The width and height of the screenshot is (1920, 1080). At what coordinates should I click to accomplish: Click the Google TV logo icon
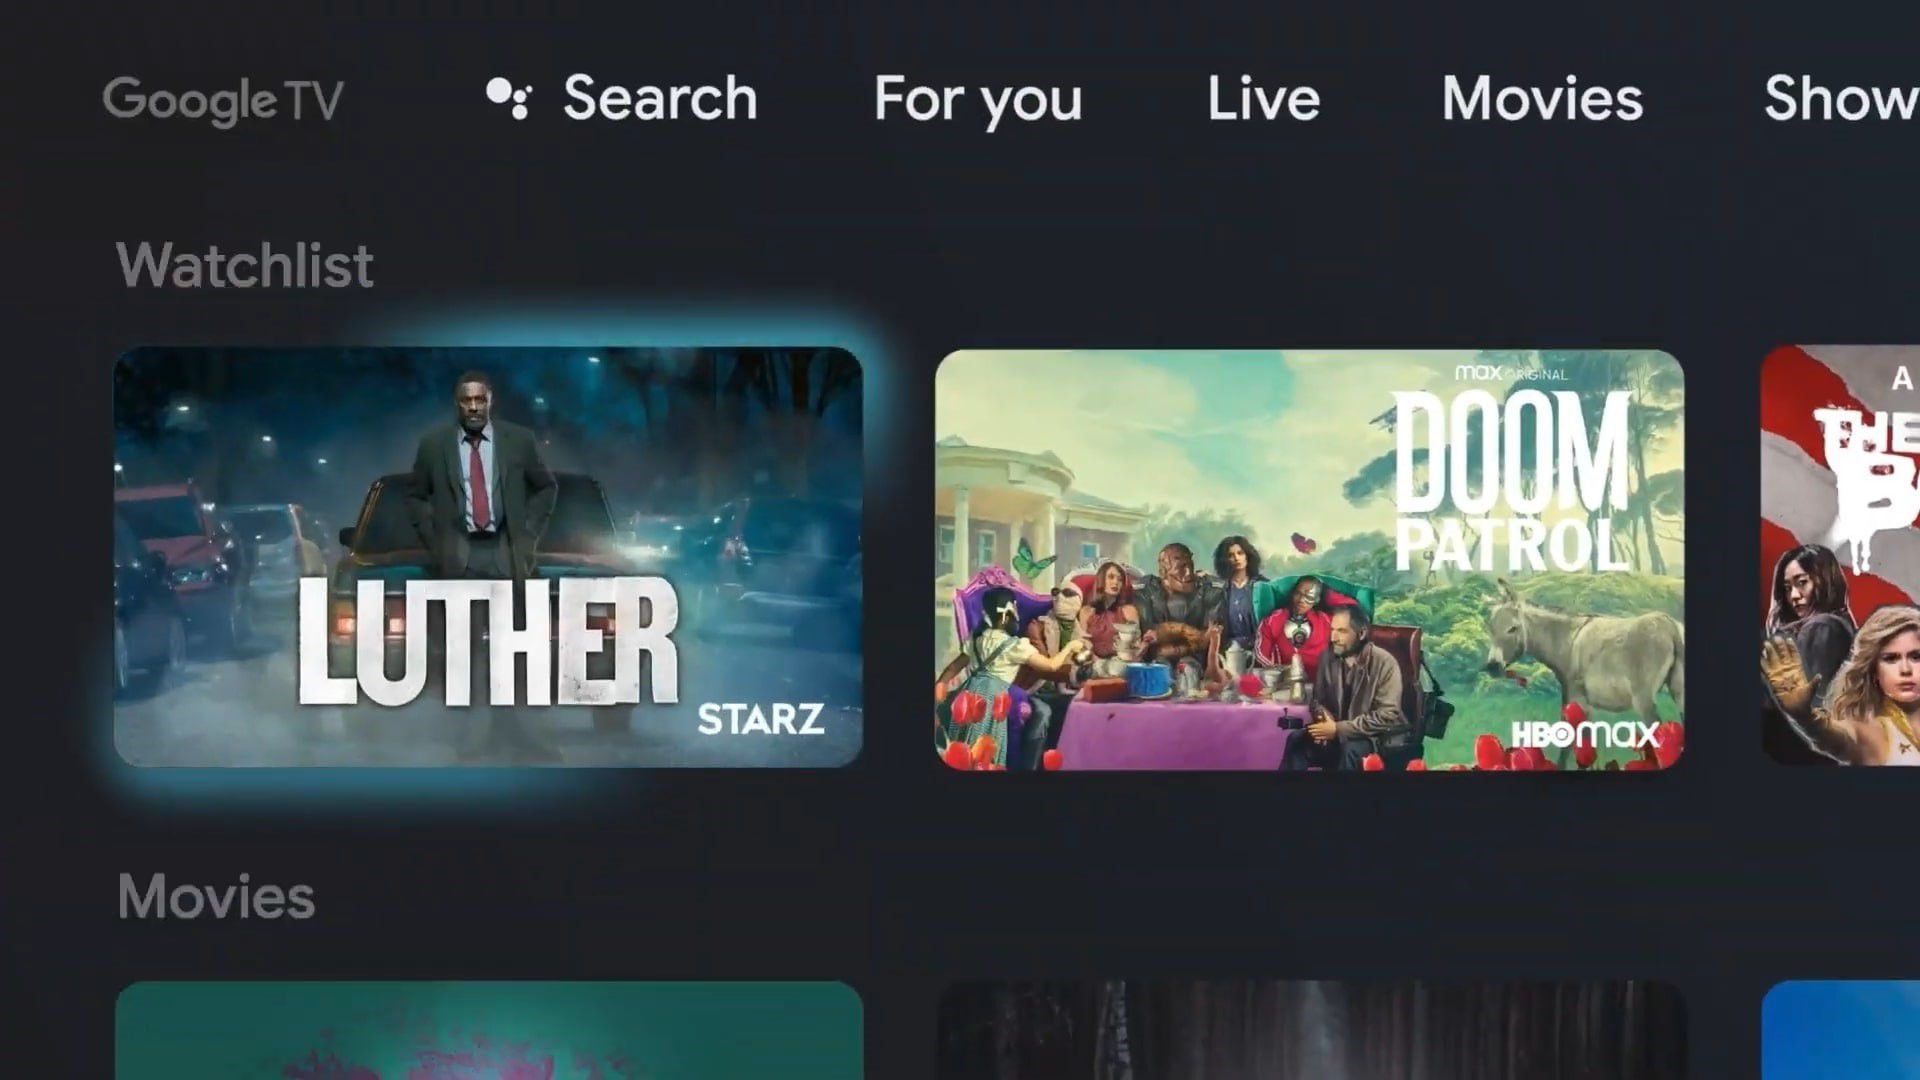(223, 99)
